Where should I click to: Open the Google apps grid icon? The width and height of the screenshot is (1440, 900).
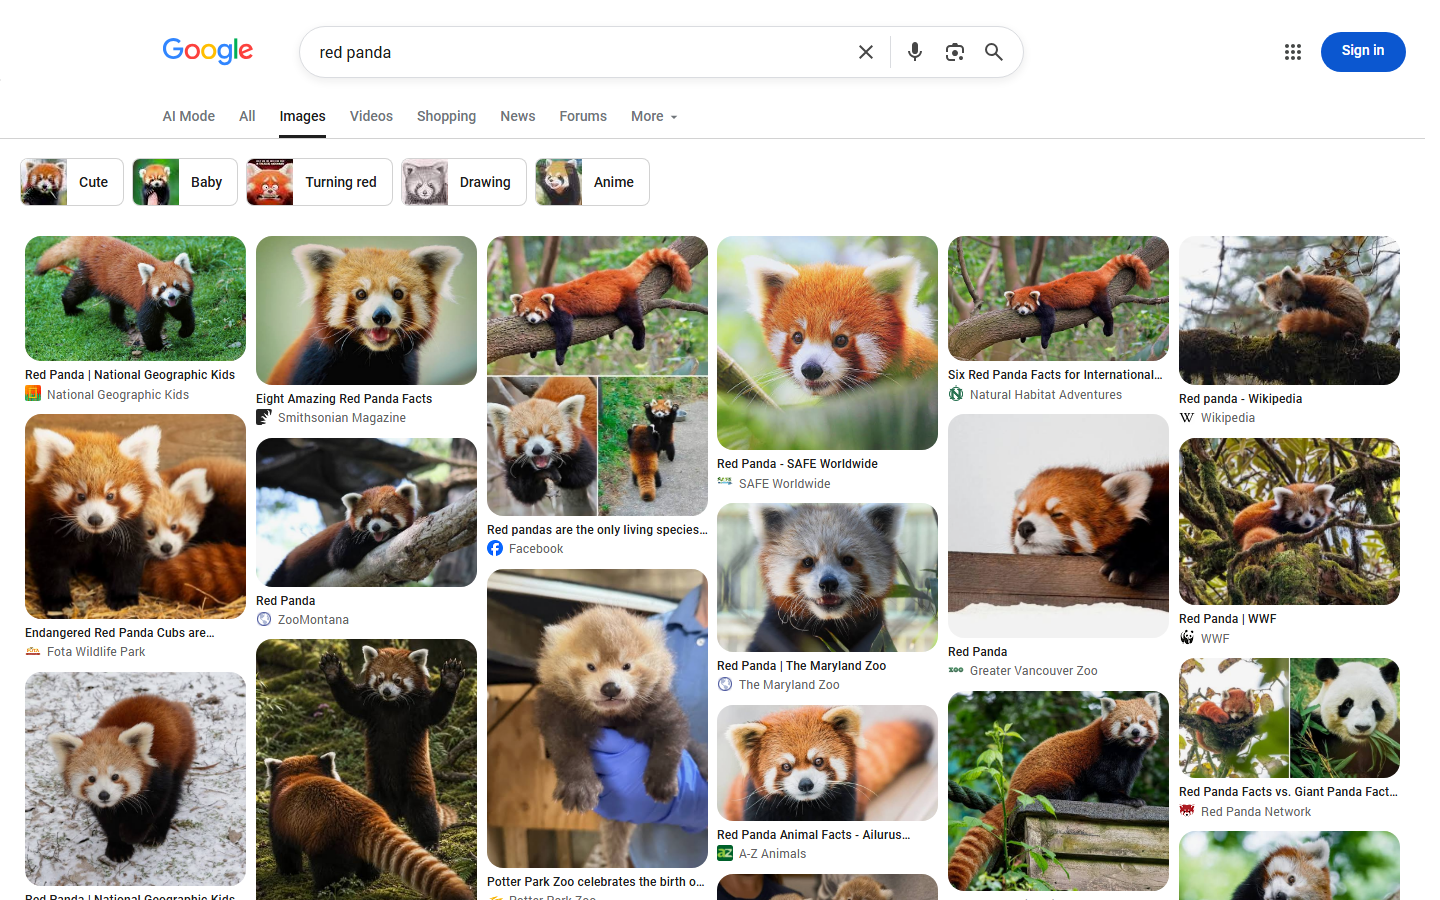(1293, 52)
